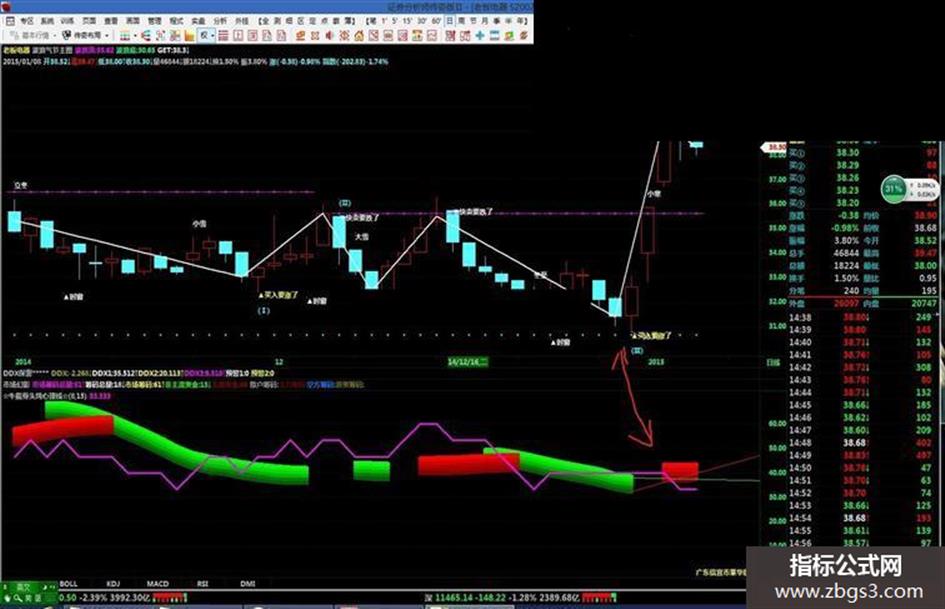The height and width of the screenshot is (609, 945).
Task: Switch chart to 15-minute period
Action: pos(407,21)
